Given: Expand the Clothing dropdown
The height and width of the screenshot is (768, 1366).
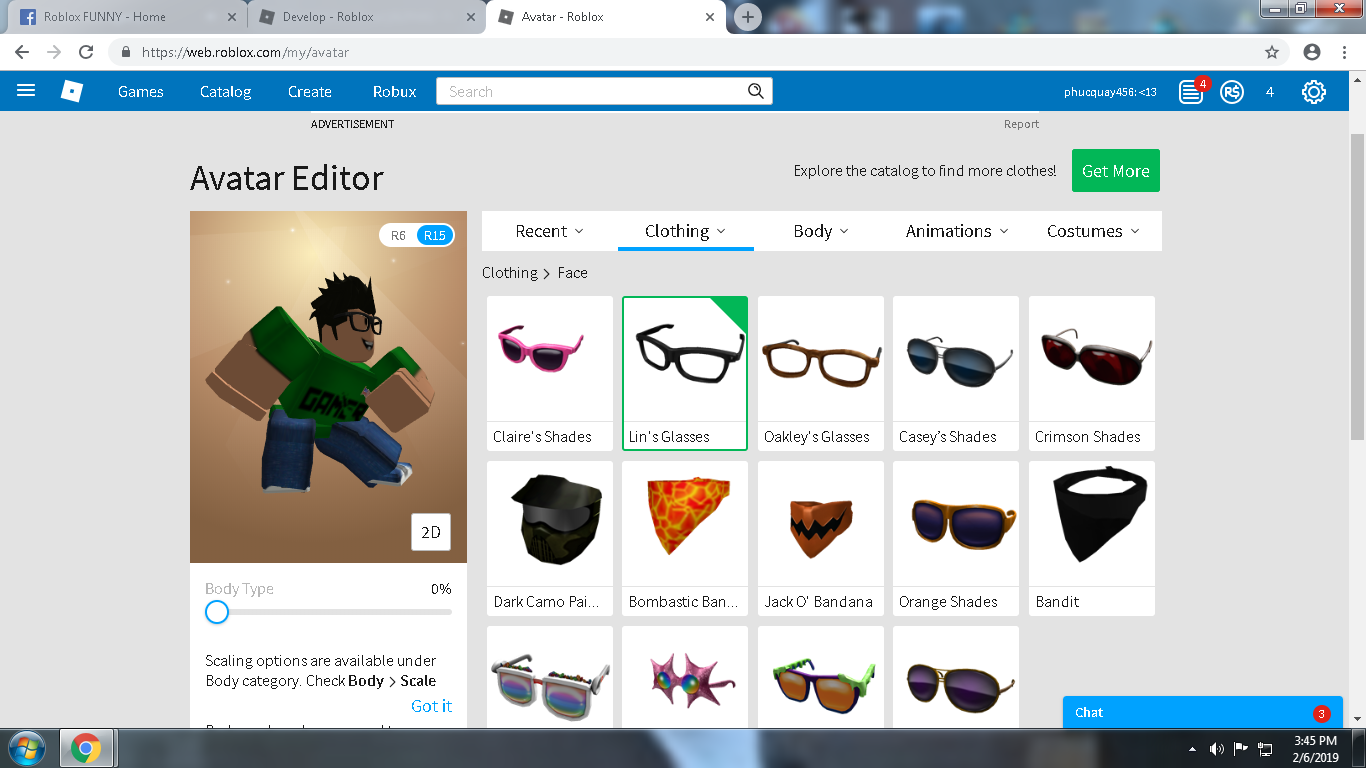Looking at the screenshot, I should click(685, 231).
